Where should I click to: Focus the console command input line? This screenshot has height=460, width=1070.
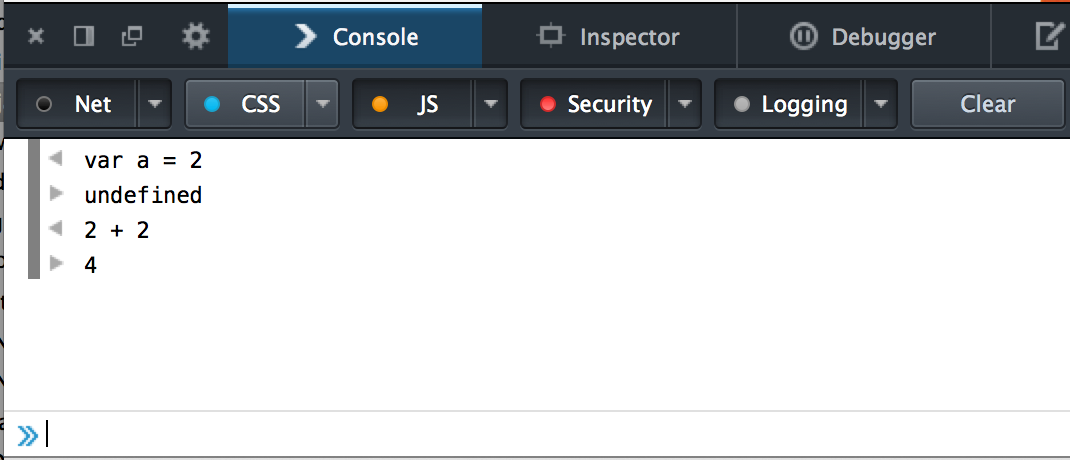click(x=553, y=434)
